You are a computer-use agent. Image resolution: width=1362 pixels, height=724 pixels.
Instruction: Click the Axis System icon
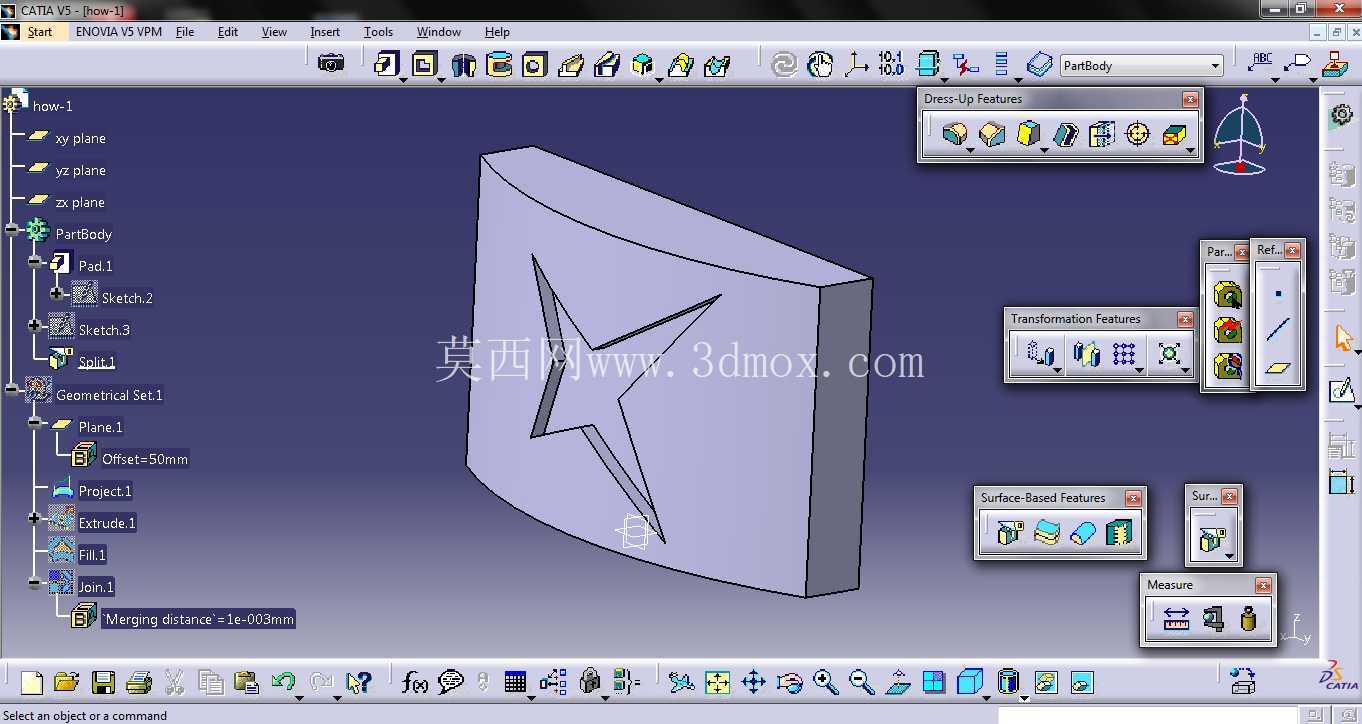point(856,65)
